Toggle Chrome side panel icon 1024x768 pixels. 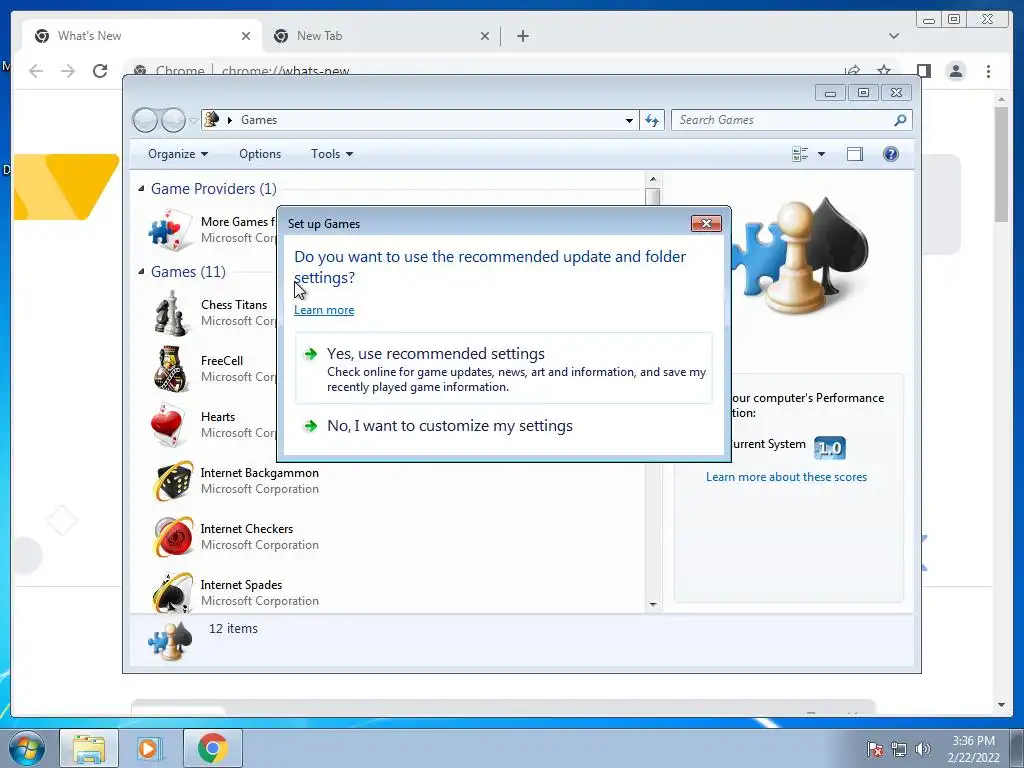[923, 71]
